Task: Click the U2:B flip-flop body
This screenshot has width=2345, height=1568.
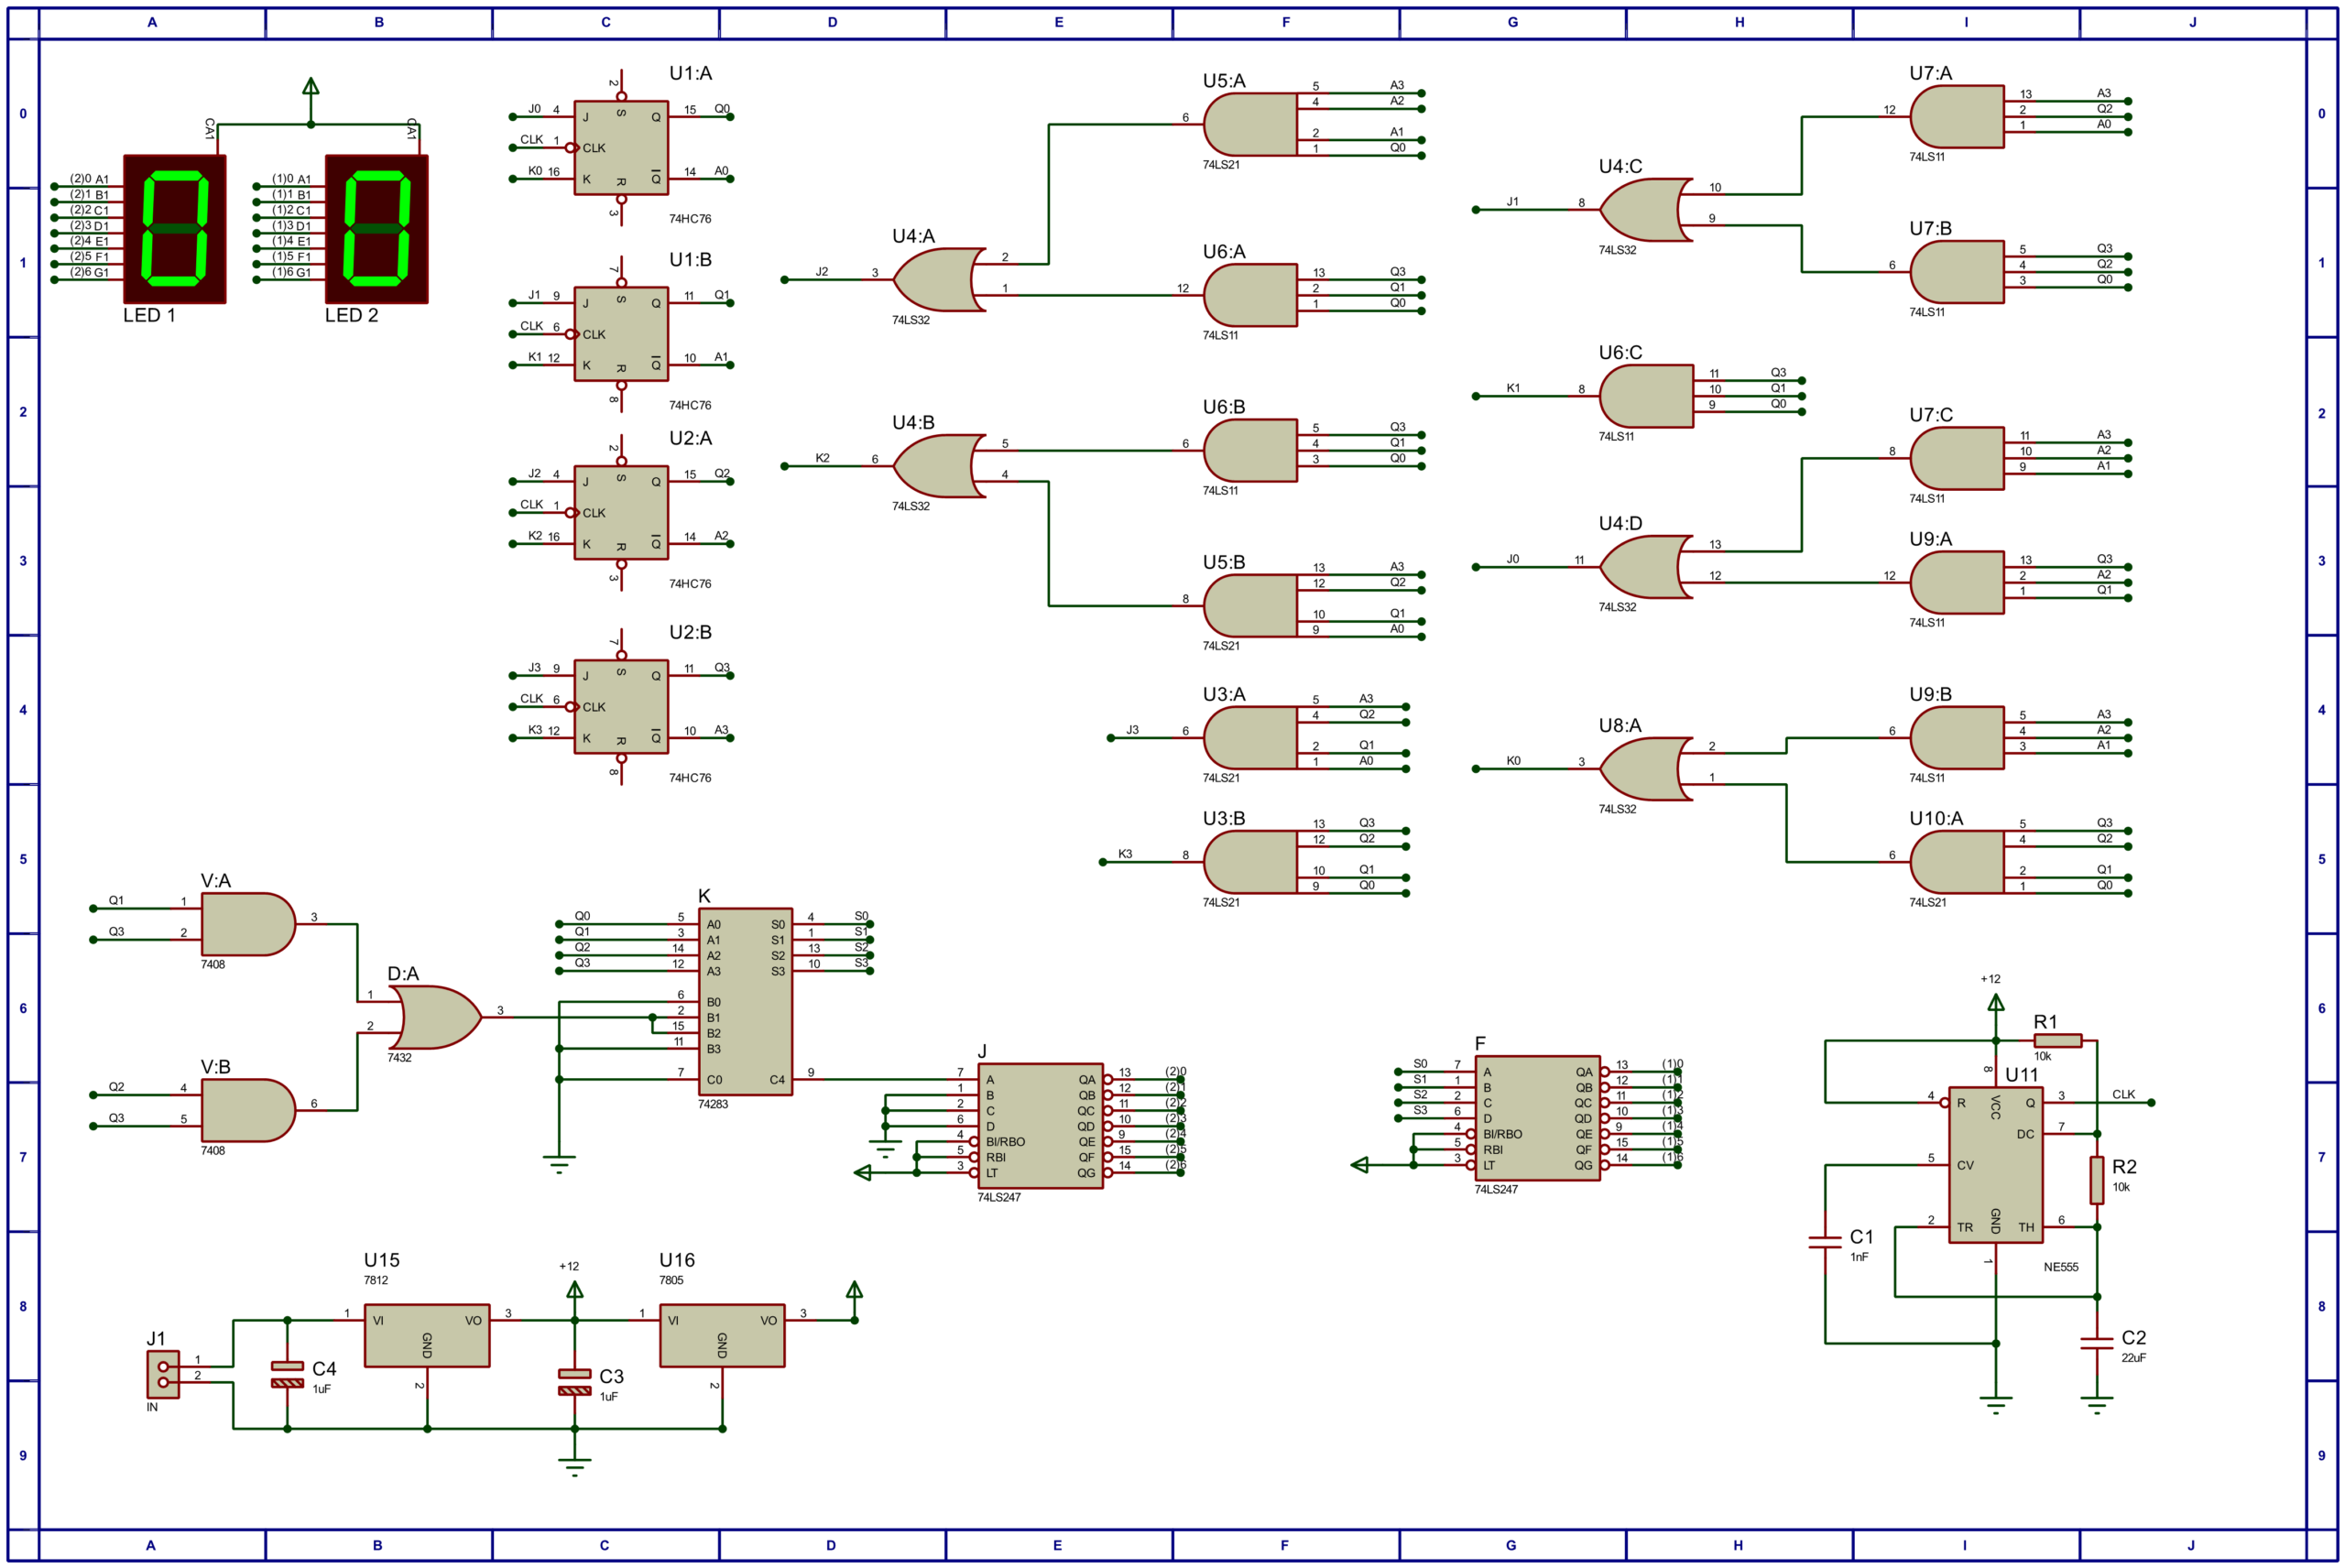Action: point(621,706)
